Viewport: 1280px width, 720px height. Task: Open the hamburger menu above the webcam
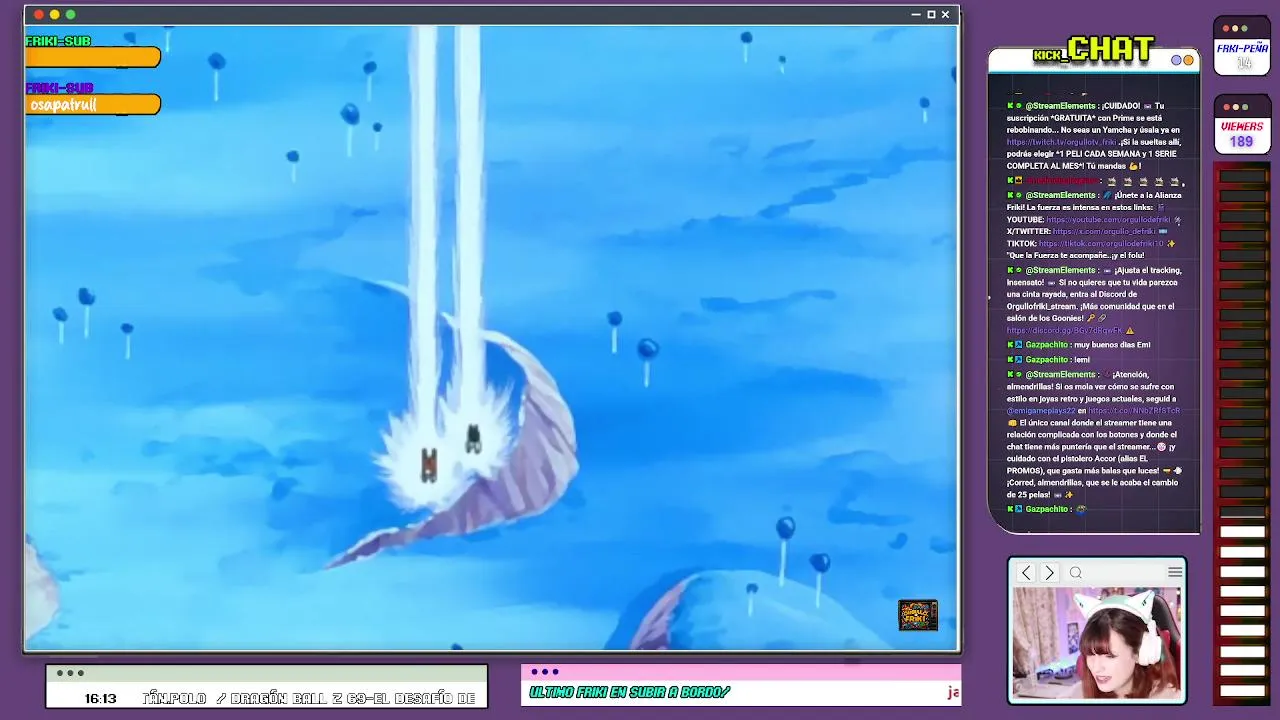point(1175,572)
